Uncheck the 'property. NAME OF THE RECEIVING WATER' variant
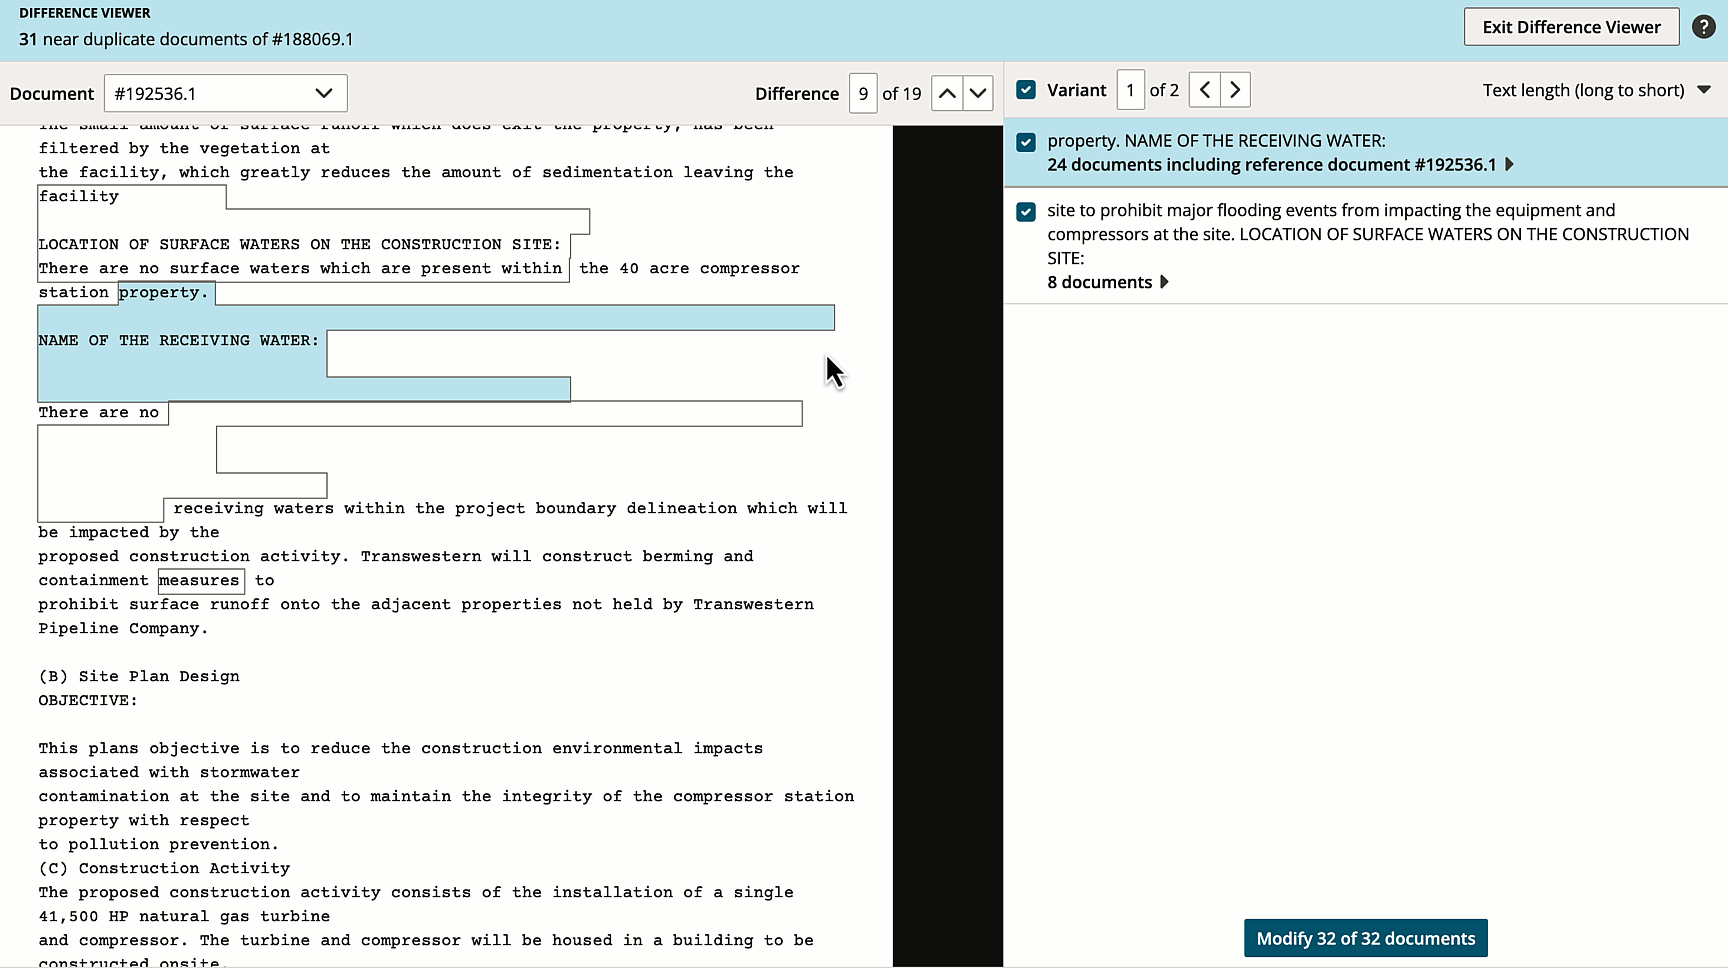The height and width of the screenshot is (968, 1728). [x=1026, y=142]
